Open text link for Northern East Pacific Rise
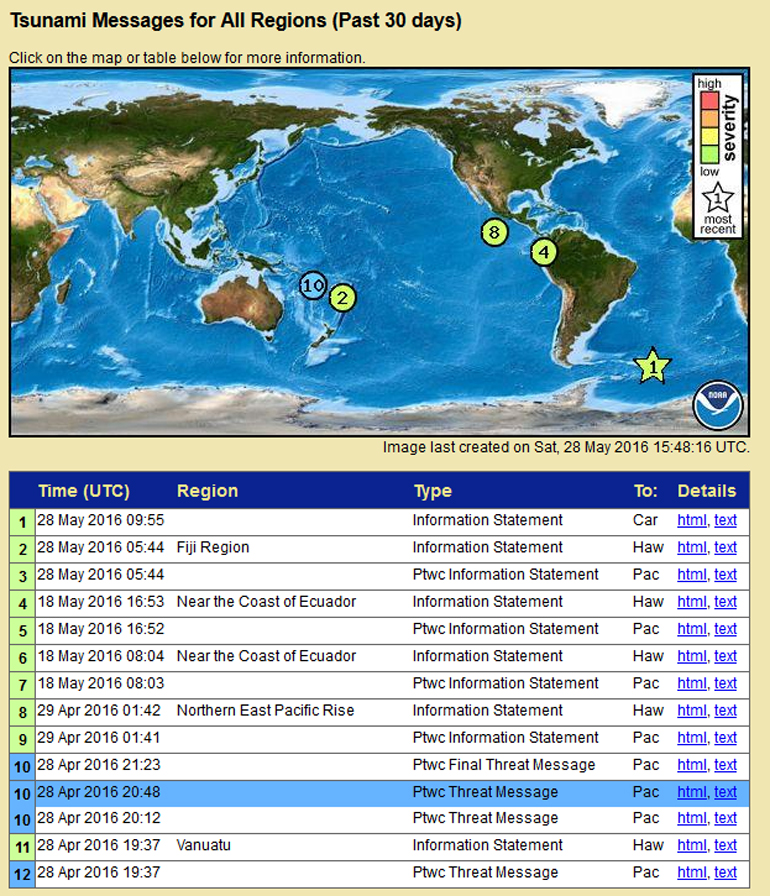This screenshot has height=896, width=770. tap(725, 711)
